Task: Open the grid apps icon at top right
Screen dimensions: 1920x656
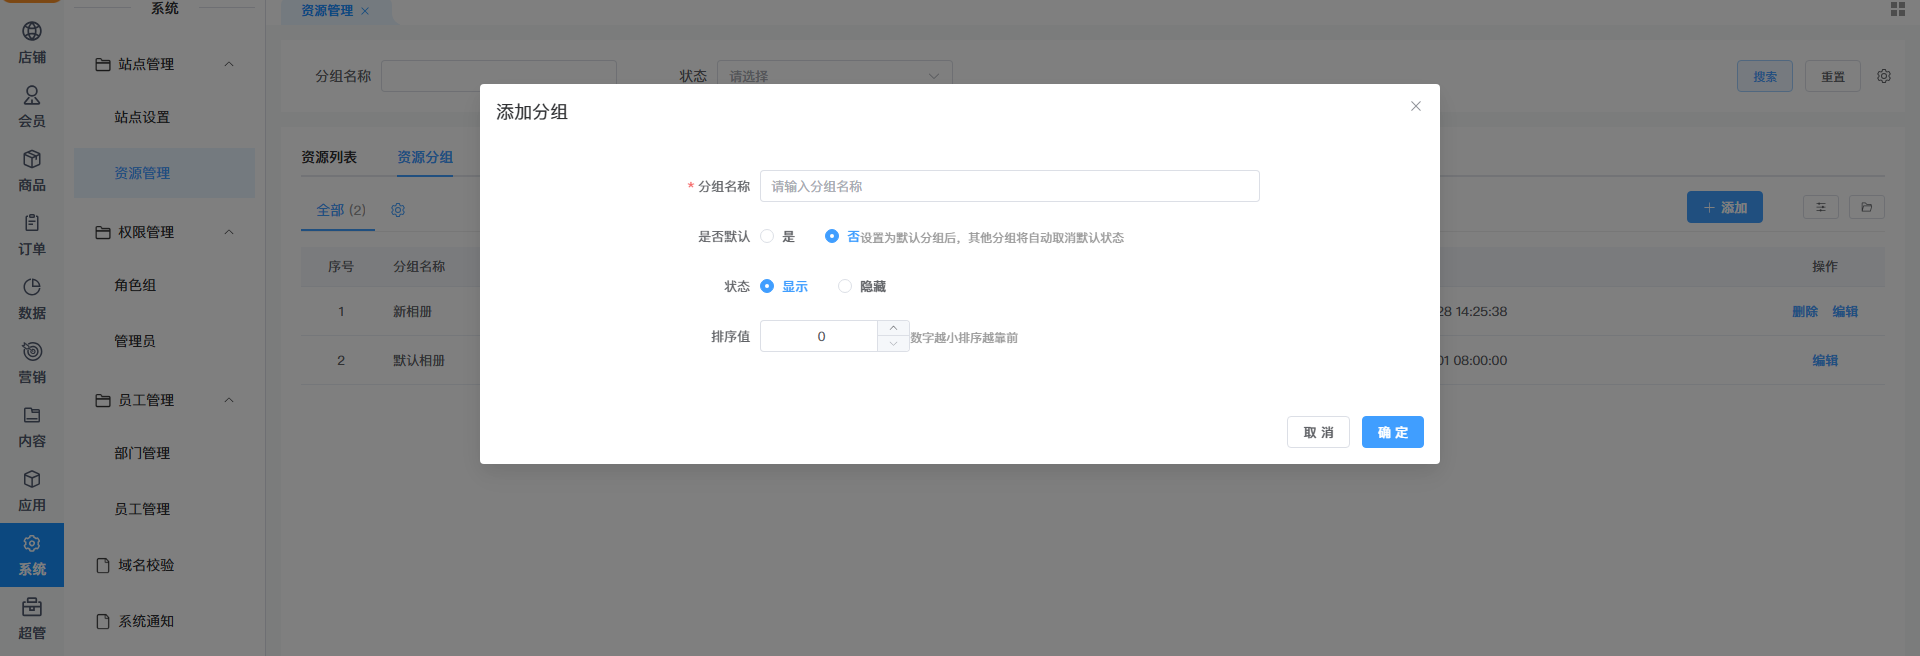Action: click(1897, 9)
